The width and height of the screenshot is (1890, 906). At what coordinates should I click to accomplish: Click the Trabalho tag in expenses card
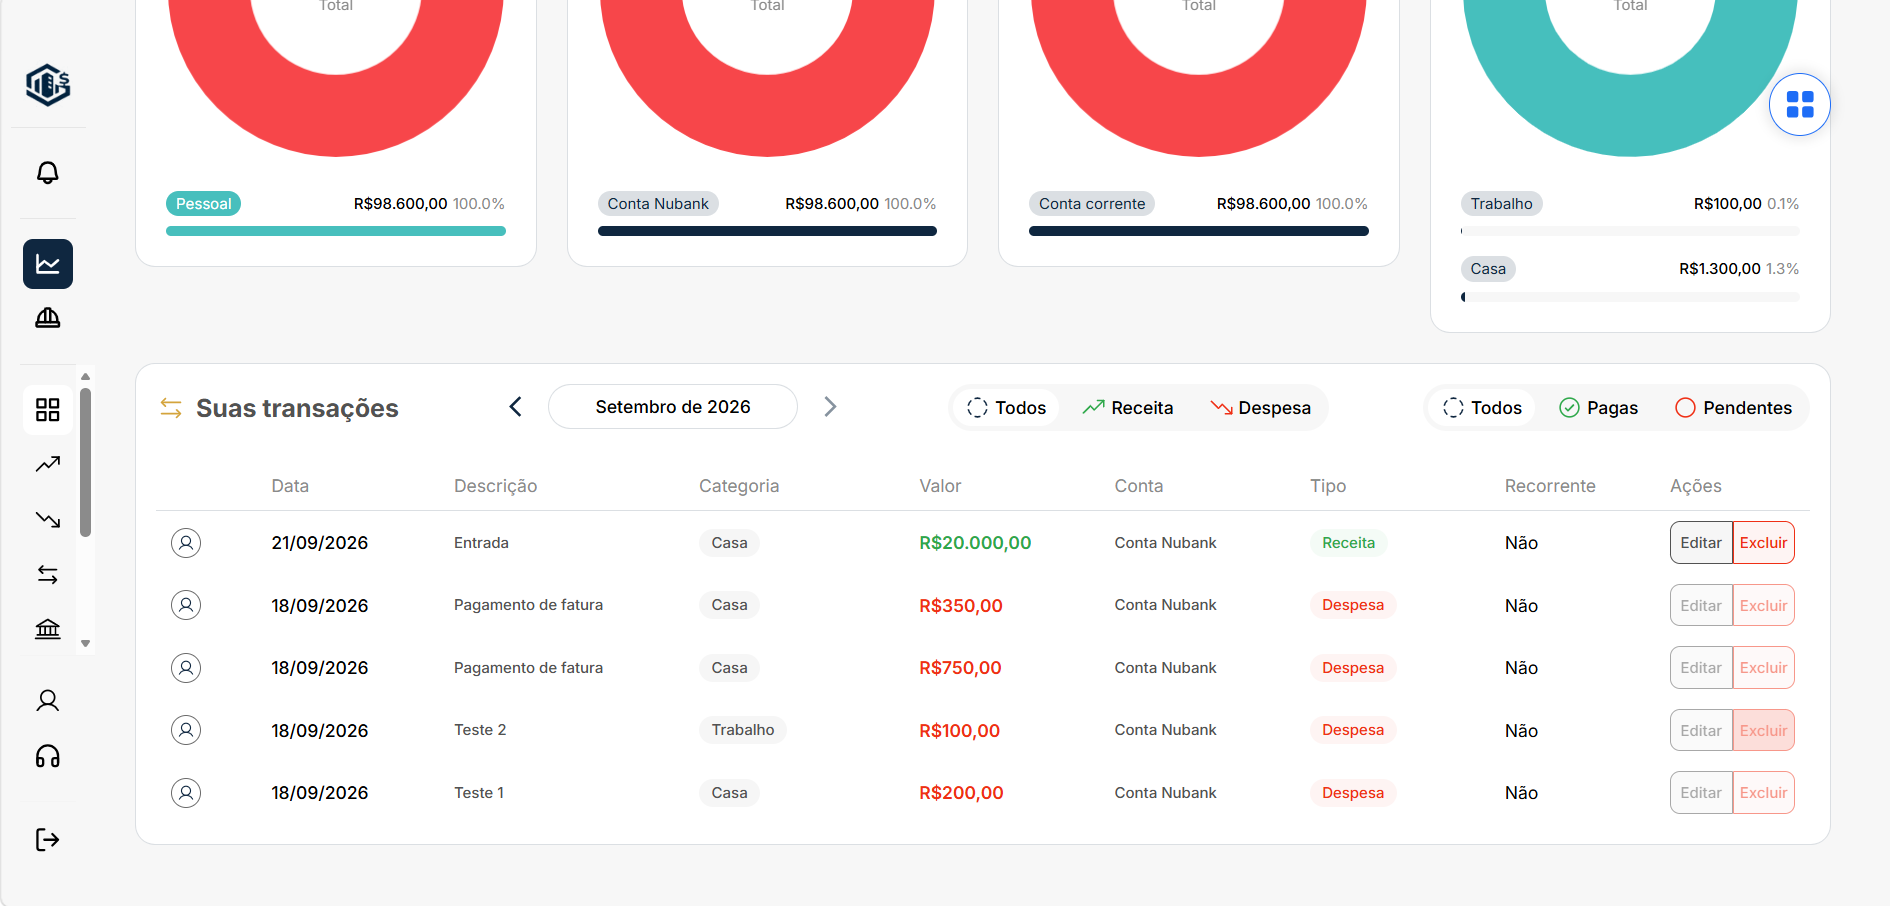[x=1501, y=204]
